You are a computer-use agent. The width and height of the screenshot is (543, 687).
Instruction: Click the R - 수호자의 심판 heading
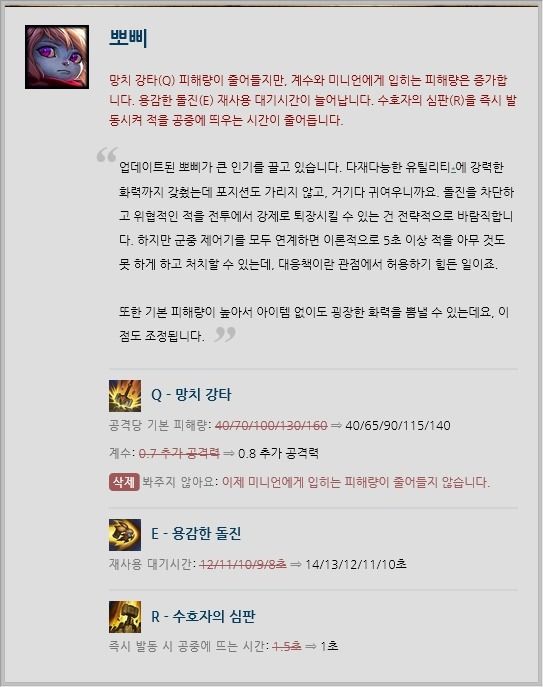(203, 616)
